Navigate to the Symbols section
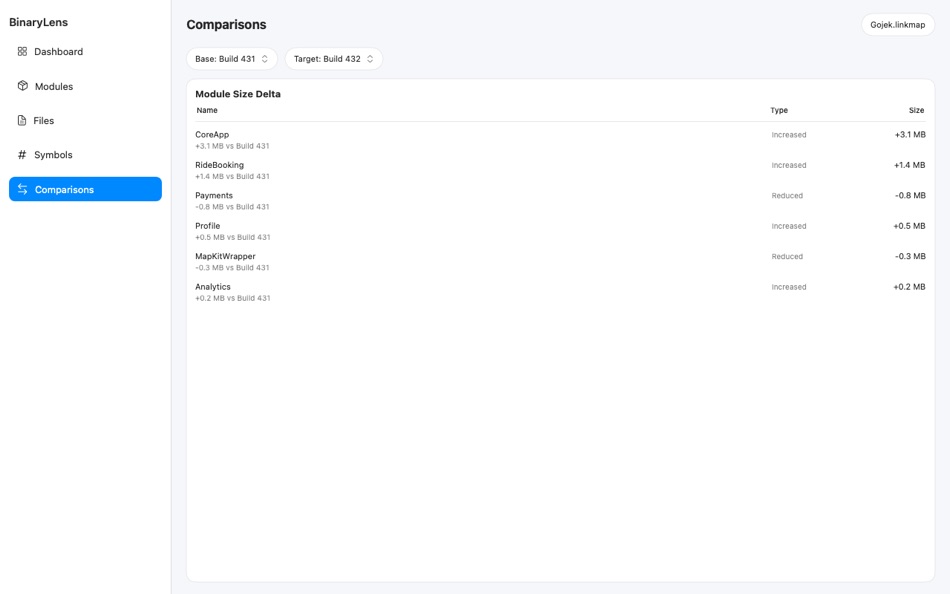 tap(50, 154)
